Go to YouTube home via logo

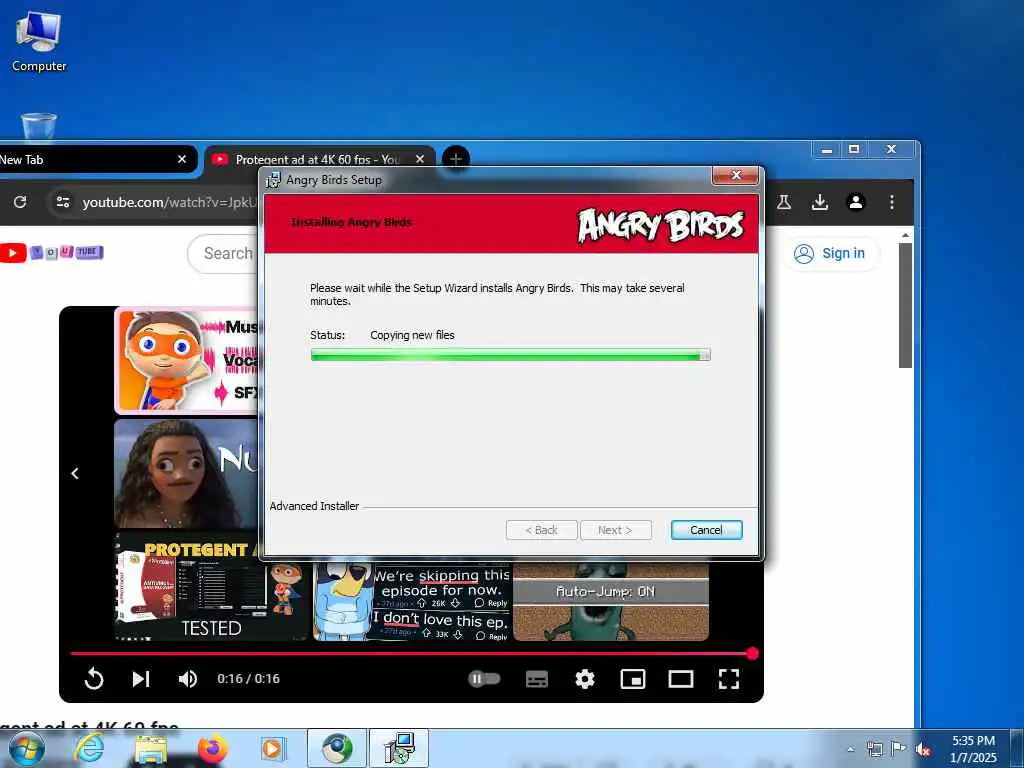[x=52, y=252]
